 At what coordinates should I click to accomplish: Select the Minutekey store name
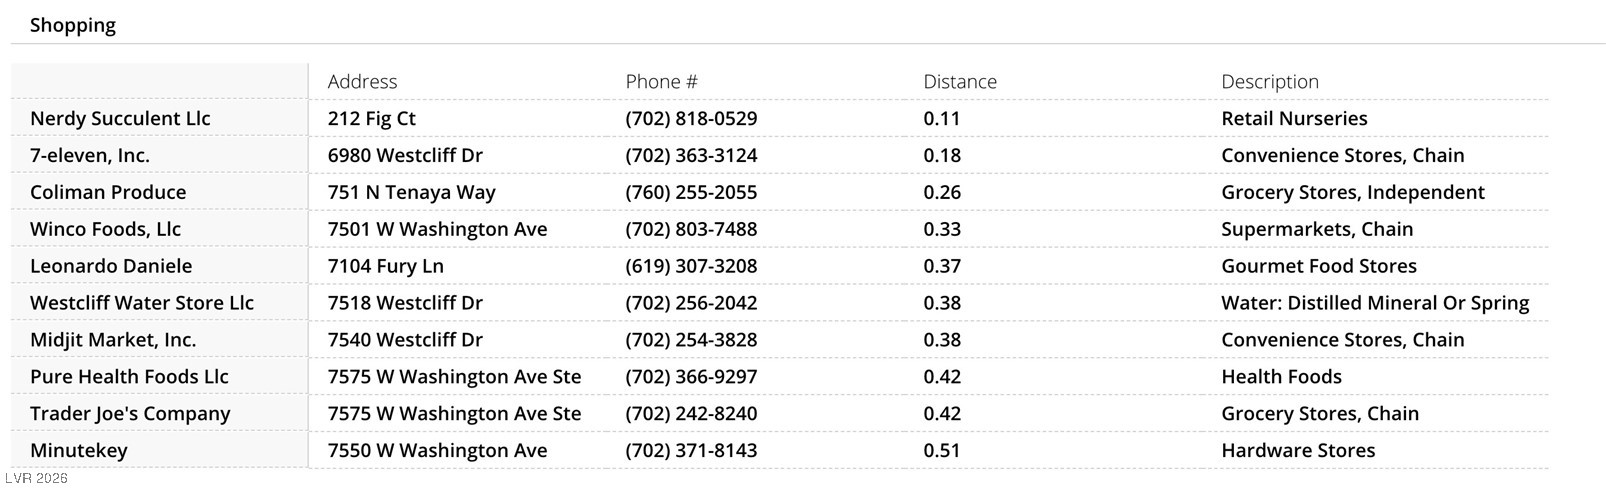tap(79, 451)
